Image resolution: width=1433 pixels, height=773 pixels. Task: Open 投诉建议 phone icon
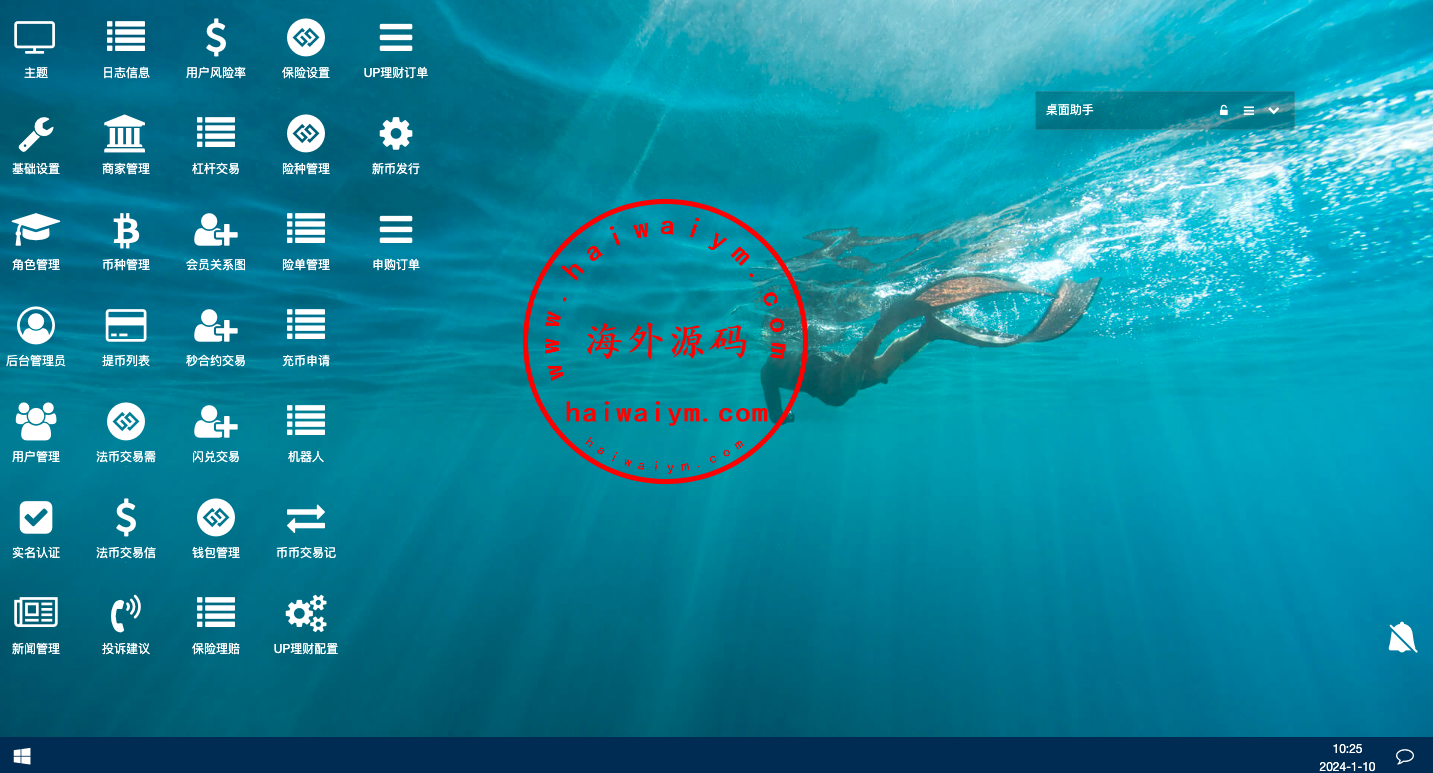pyautogui.click(x=125, y=615)
